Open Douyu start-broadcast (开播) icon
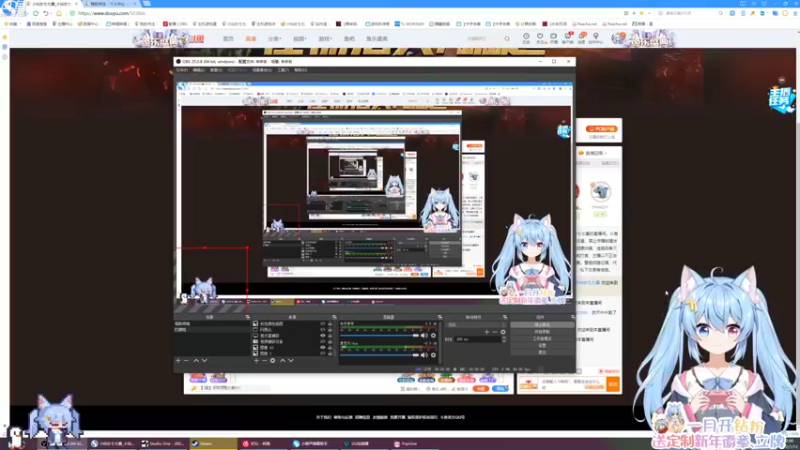The height and width of the screenshot is (450, 800). point(554,38)
